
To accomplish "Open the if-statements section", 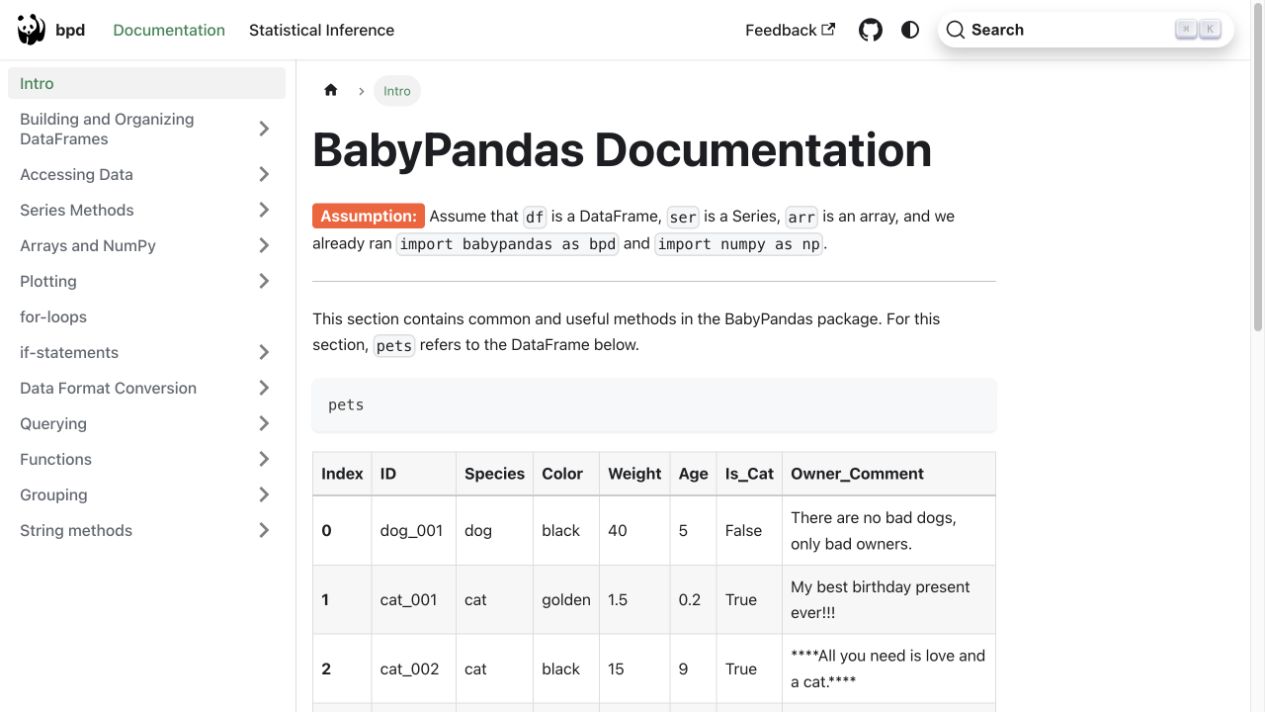I will [69, 352].
